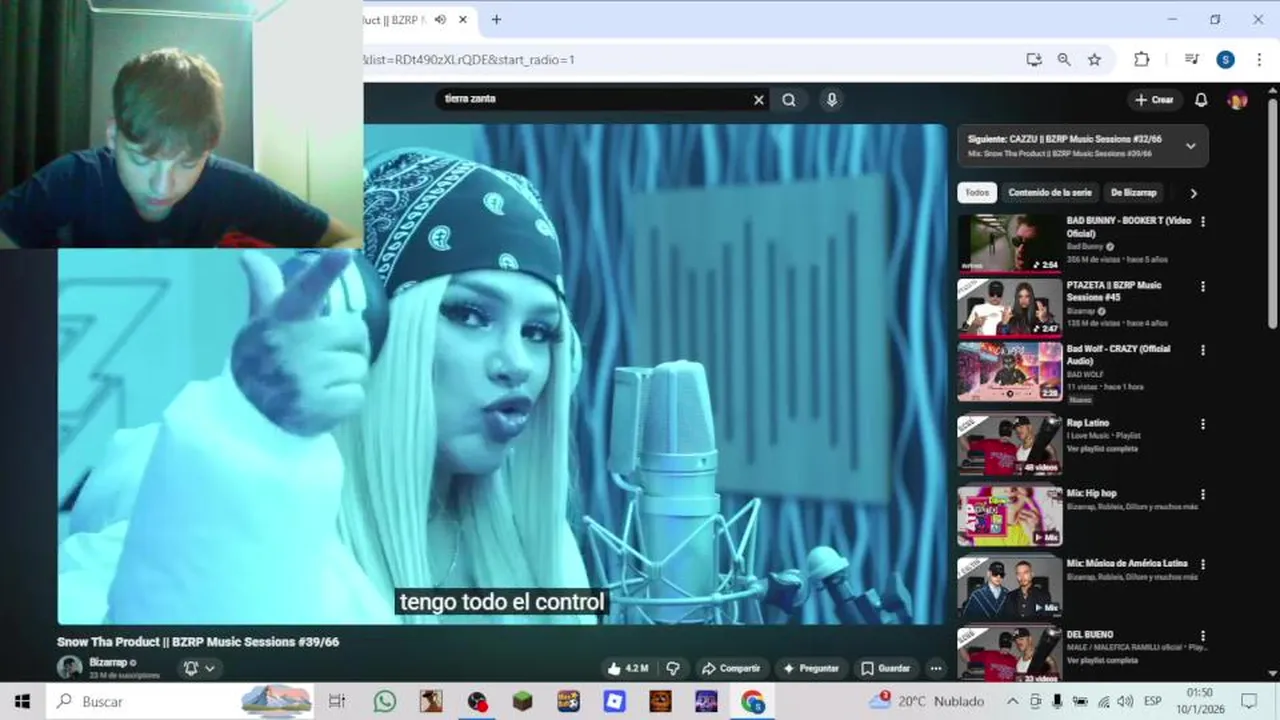Open the Rap Latino playlist title

(x=1088, y=423)
